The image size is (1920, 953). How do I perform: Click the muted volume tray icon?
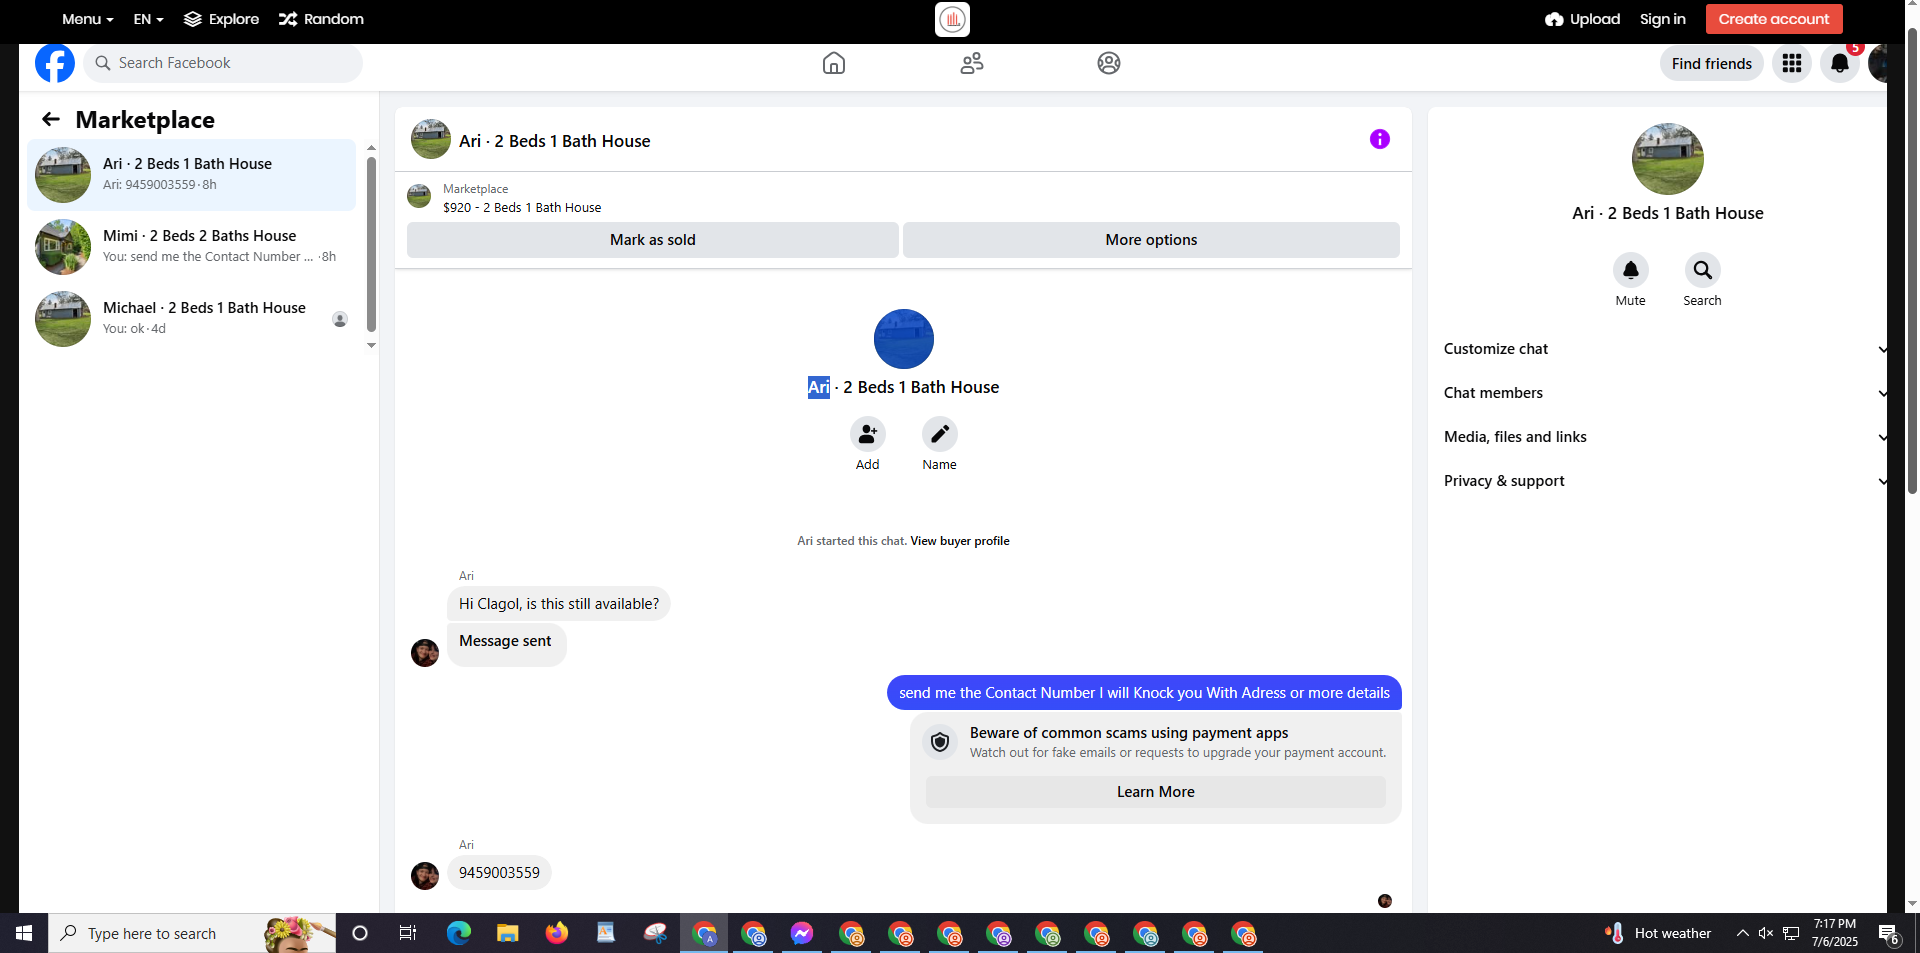tap(1766, 933)
